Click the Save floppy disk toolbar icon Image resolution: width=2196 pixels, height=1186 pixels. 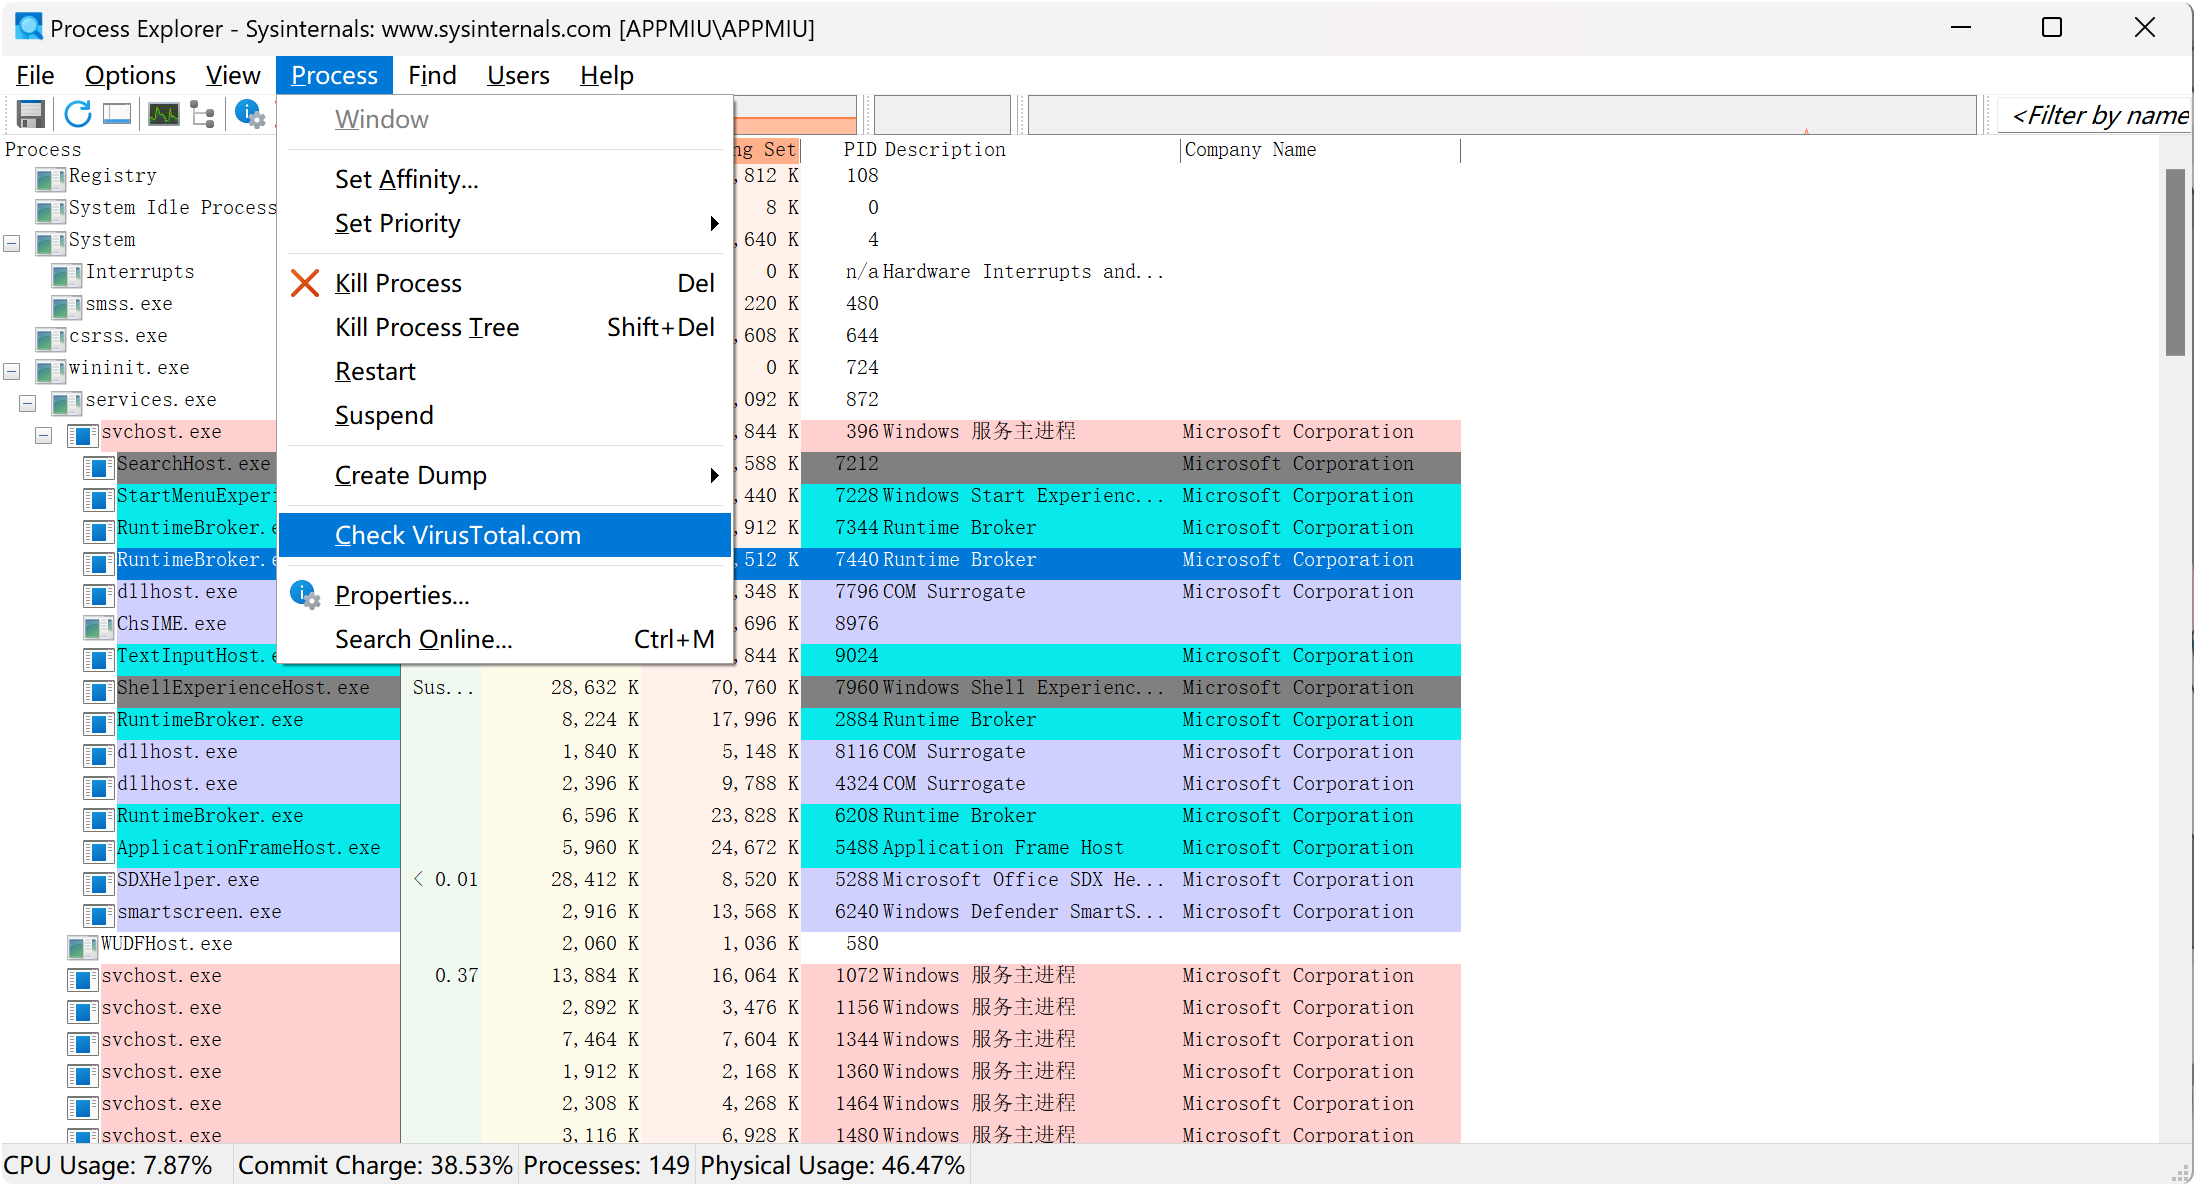pyautogui.click(x=31, y=115)
